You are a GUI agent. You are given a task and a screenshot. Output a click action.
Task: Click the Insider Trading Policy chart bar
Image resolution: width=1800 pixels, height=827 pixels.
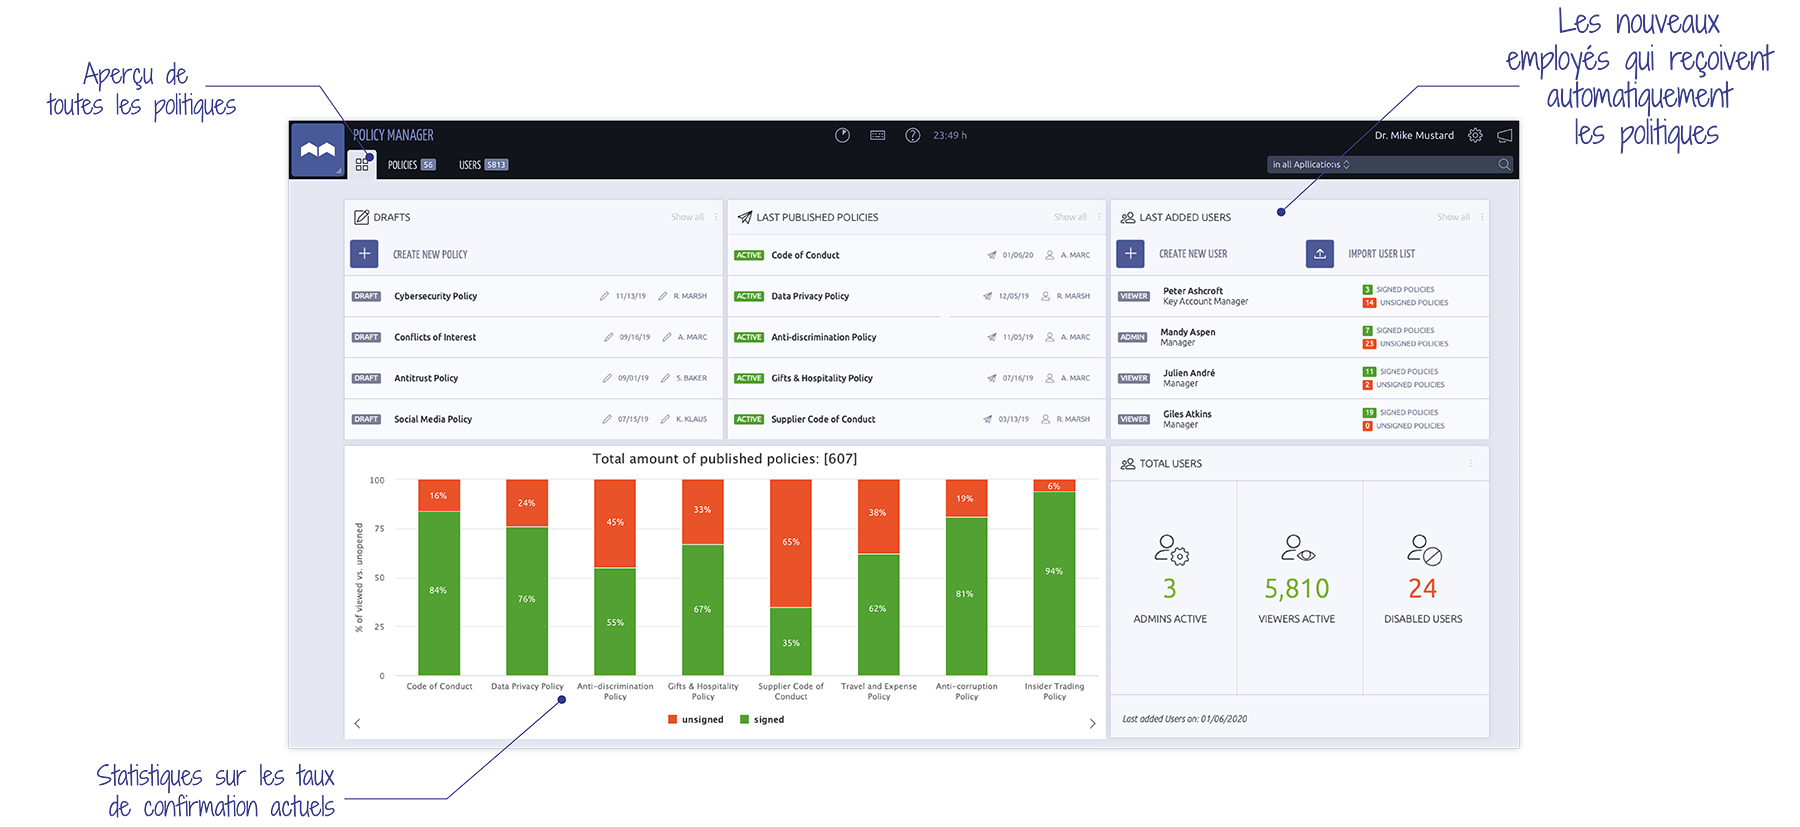pos(1054,577)
